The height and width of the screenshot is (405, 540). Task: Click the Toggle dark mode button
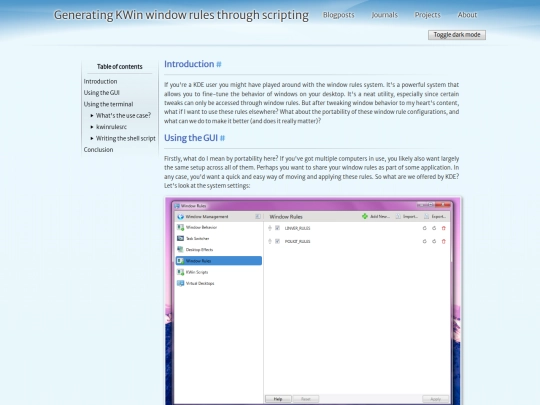(457, 35)
